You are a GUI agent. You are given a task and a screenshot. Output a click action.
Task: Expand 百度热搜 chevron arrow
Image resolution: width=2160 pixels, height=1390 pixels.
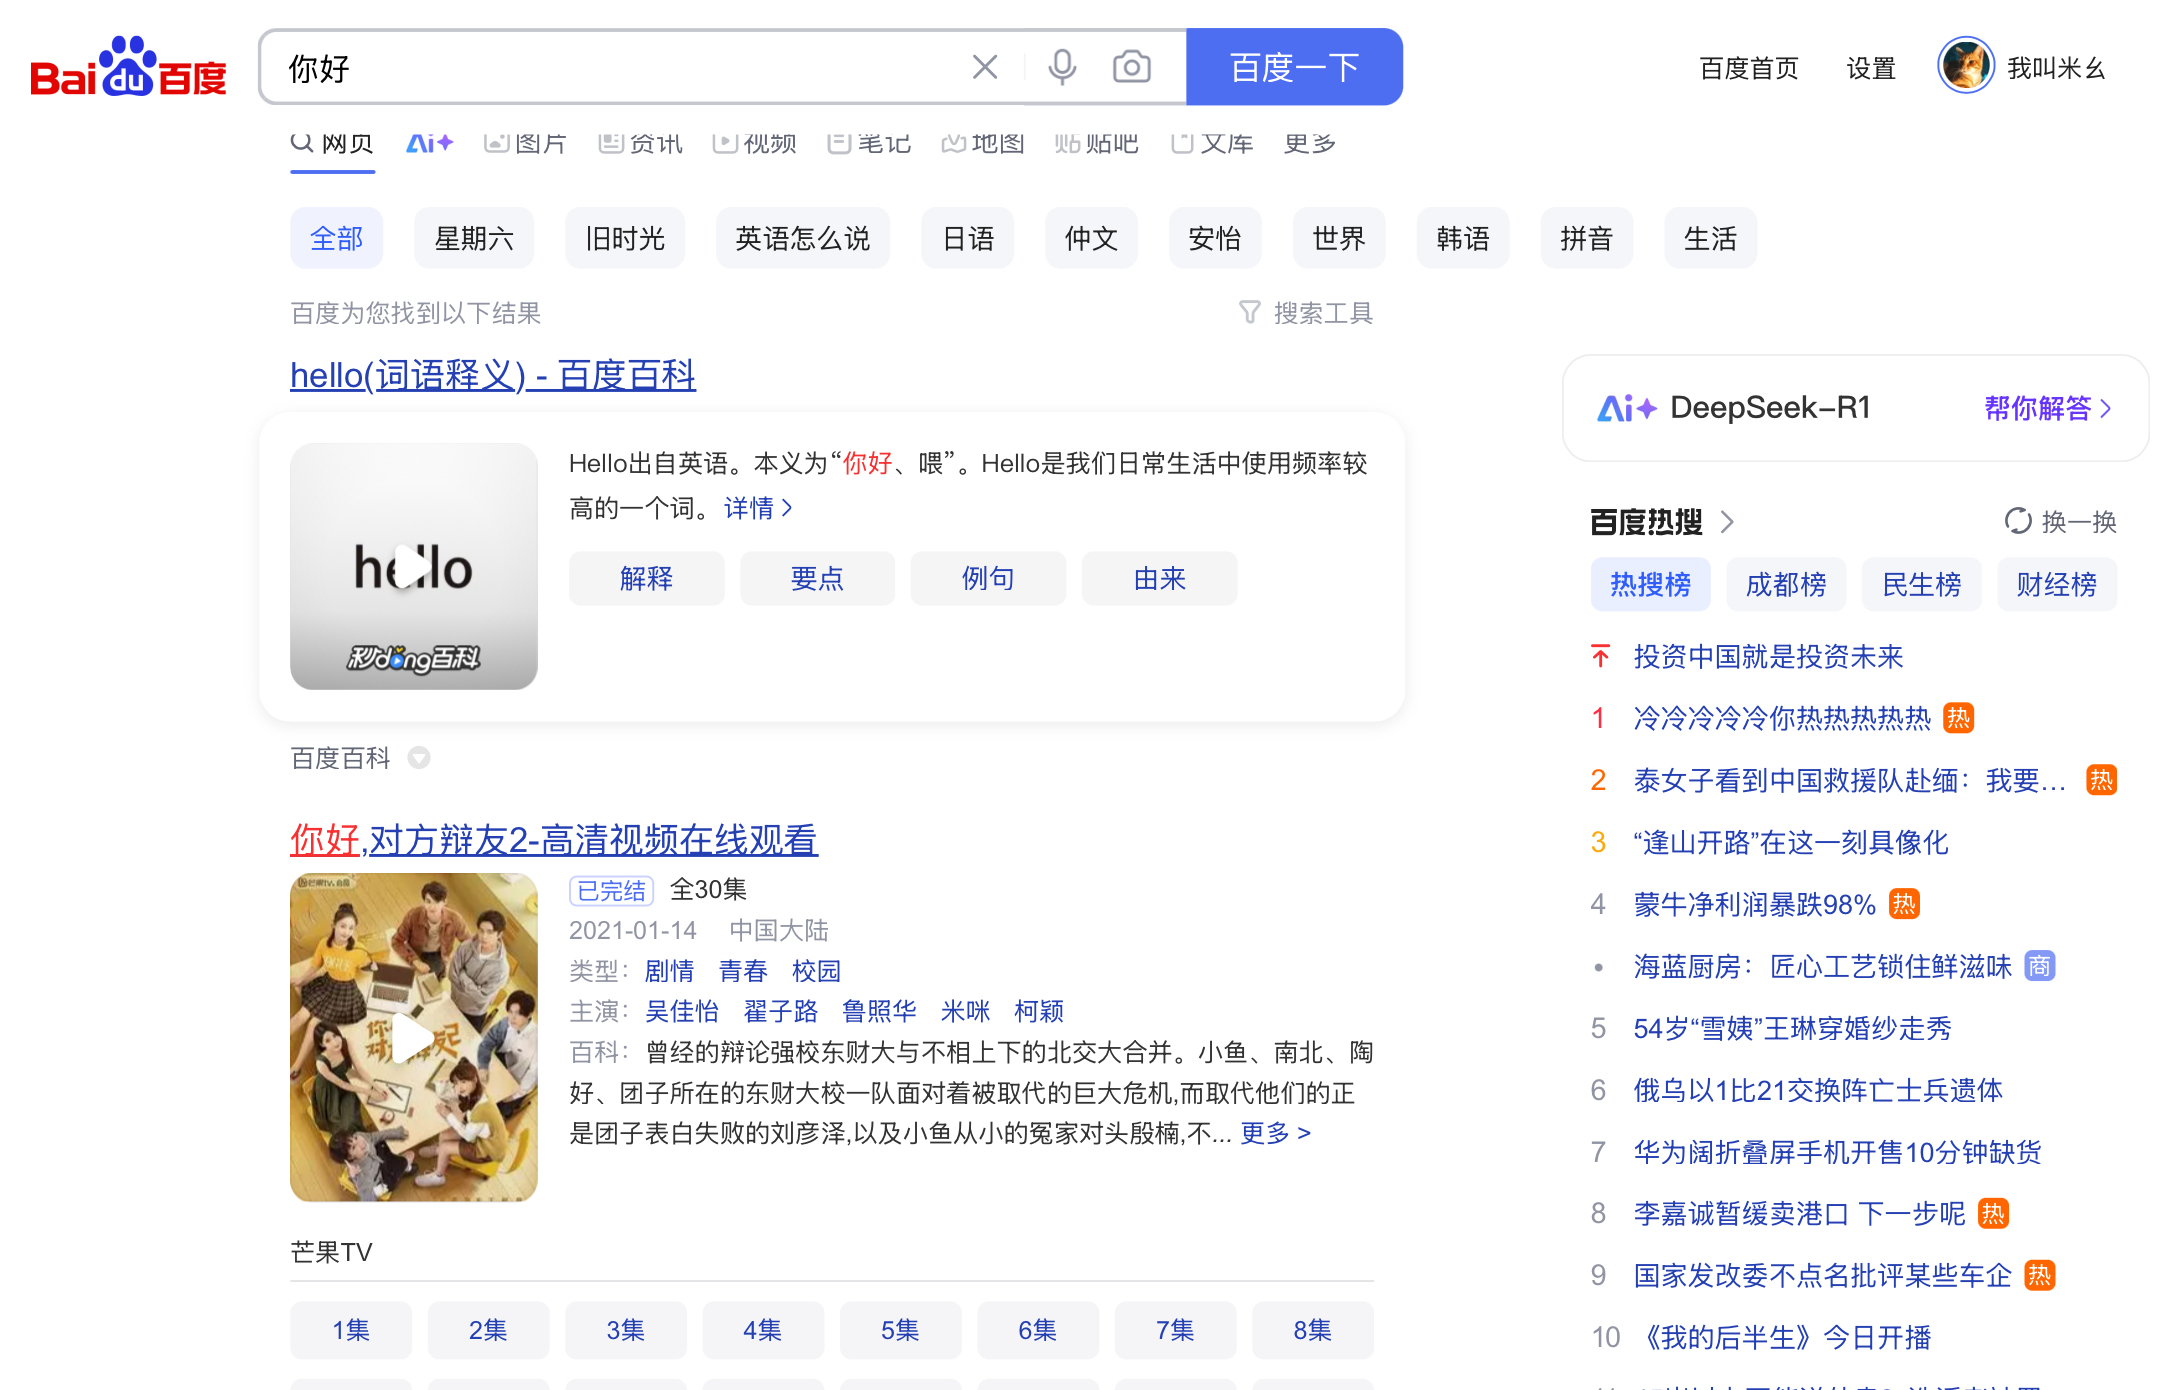click(1727, 522)
